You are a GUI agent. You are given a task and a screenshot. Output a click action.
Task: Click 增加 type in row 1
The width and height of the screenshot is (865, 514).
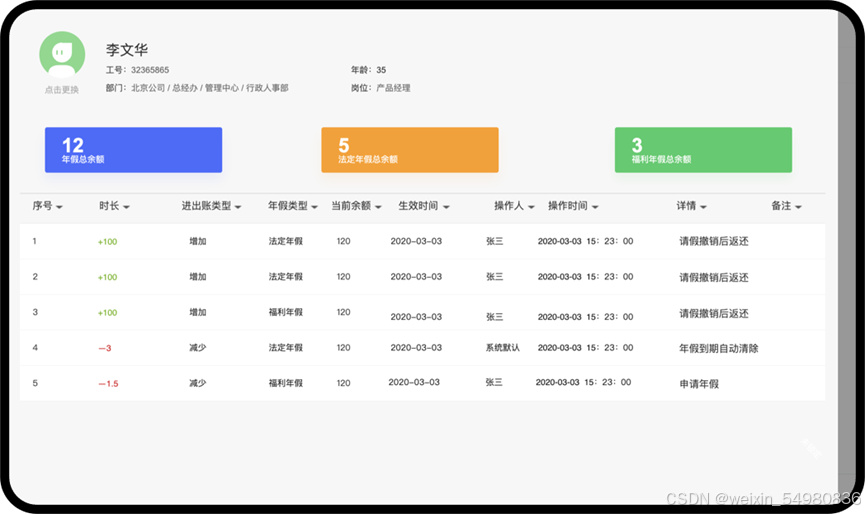click(x=197, y=241)
